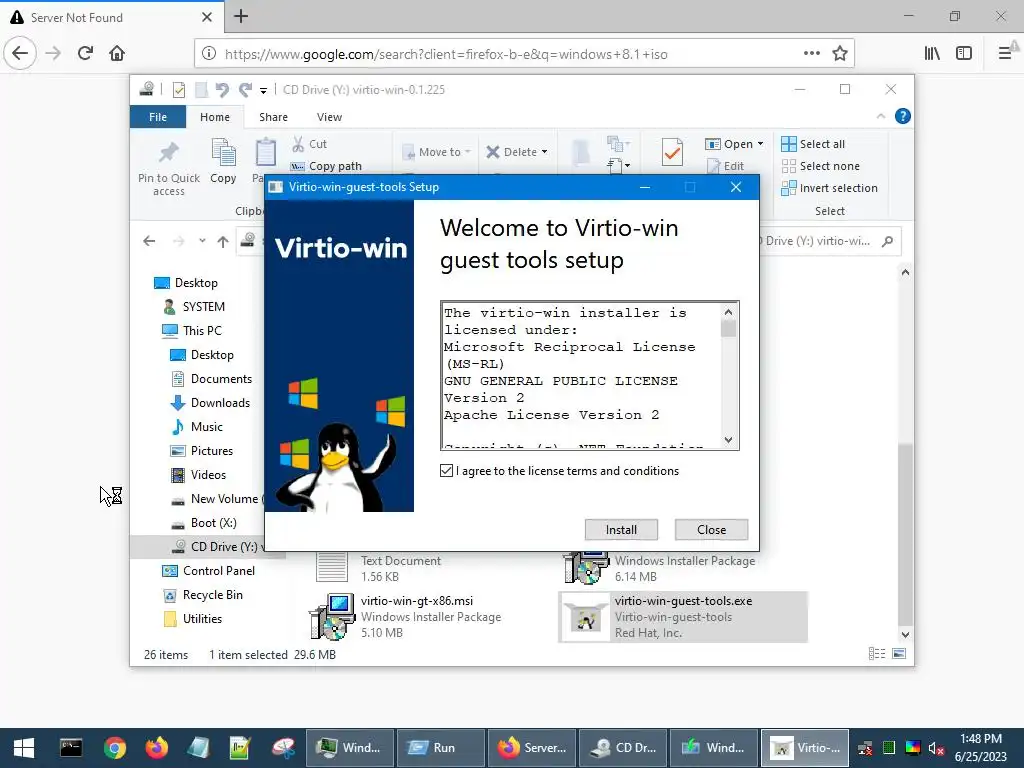Click the Explorer back arrow
This screenshot has width=1024, height=768.
coord(149,241)
